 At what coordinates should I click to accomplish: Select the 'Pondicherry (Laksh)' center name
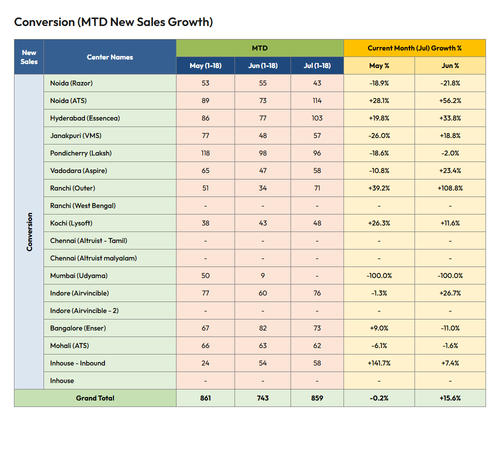[81, 153]
